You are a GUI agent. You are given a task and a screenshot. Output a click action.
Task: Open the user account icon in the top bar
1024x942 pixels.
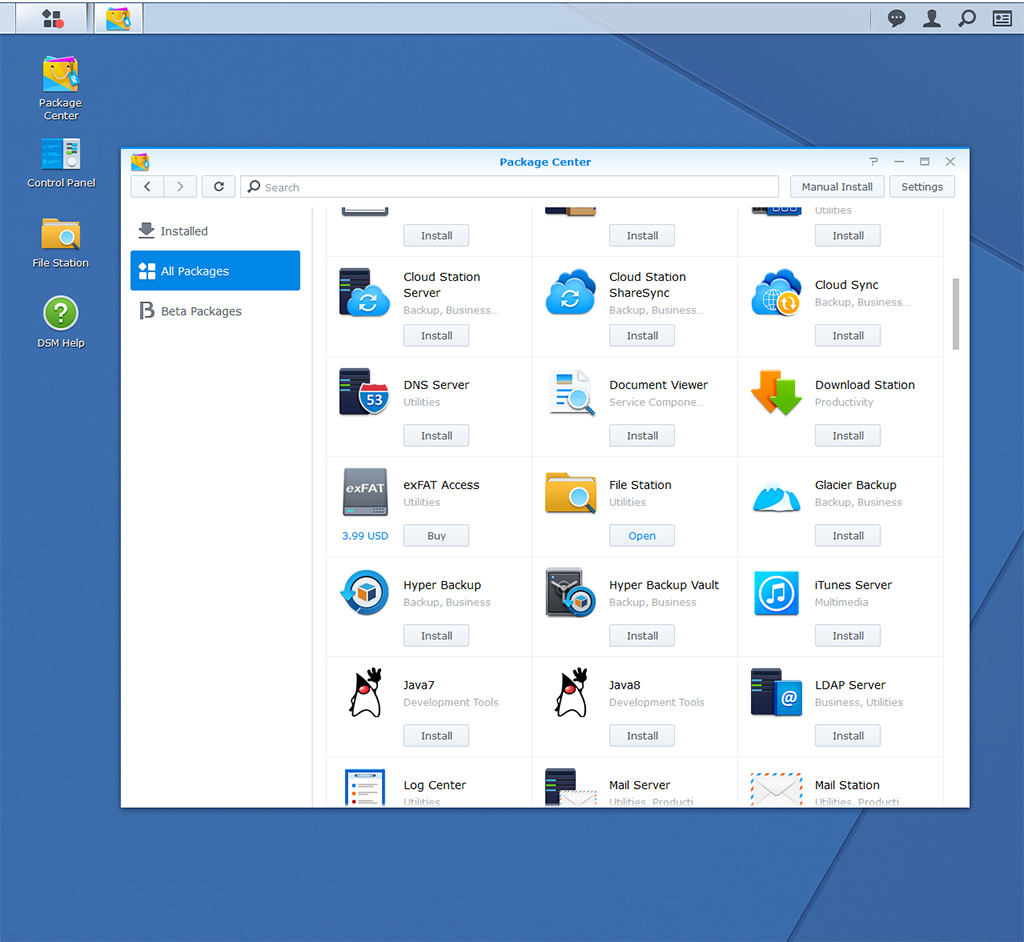pyautogui.click(x=932, y=18)
